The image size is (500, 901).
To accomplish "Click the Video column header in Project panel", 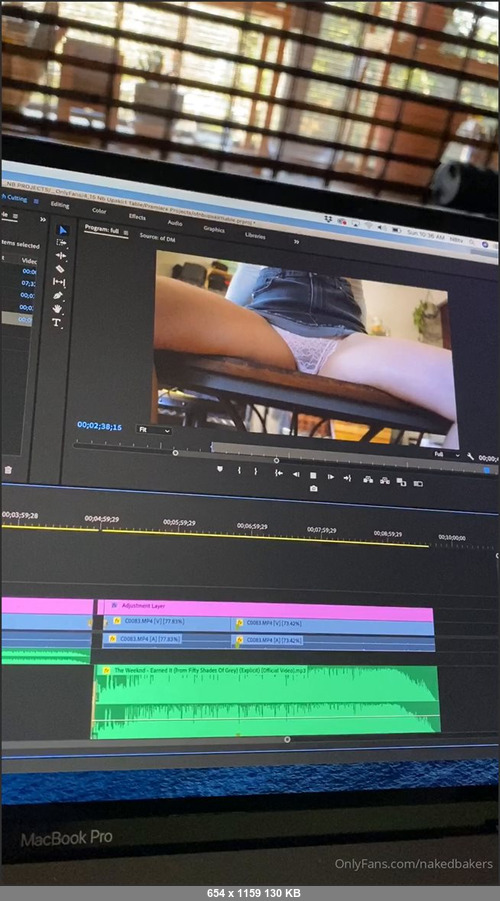I will tap(30, 261).
